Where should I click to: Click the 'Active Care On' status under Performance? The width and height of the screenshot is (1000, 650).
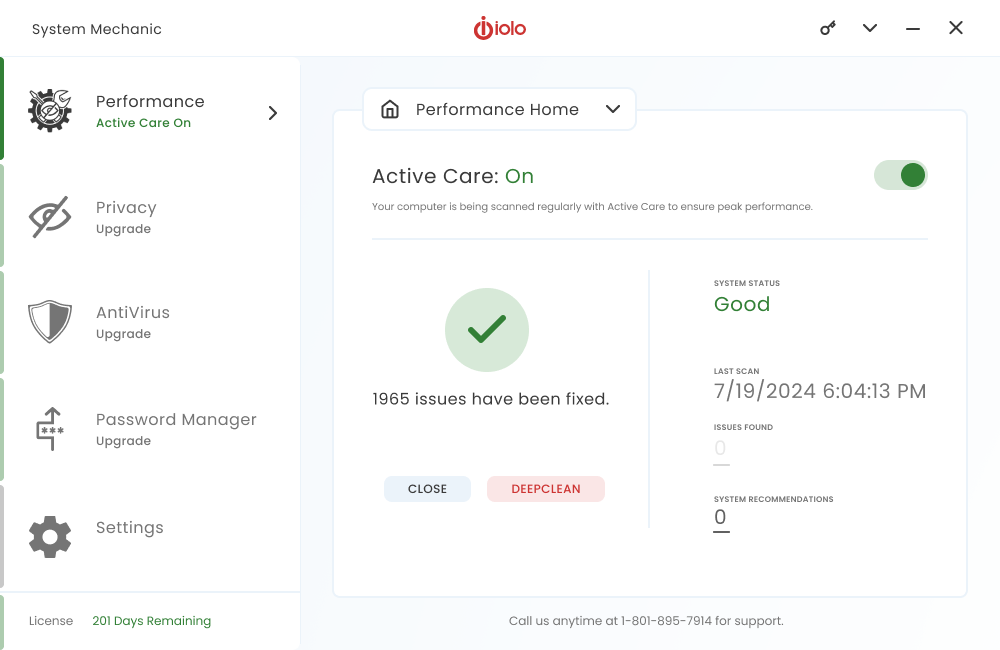143,123
